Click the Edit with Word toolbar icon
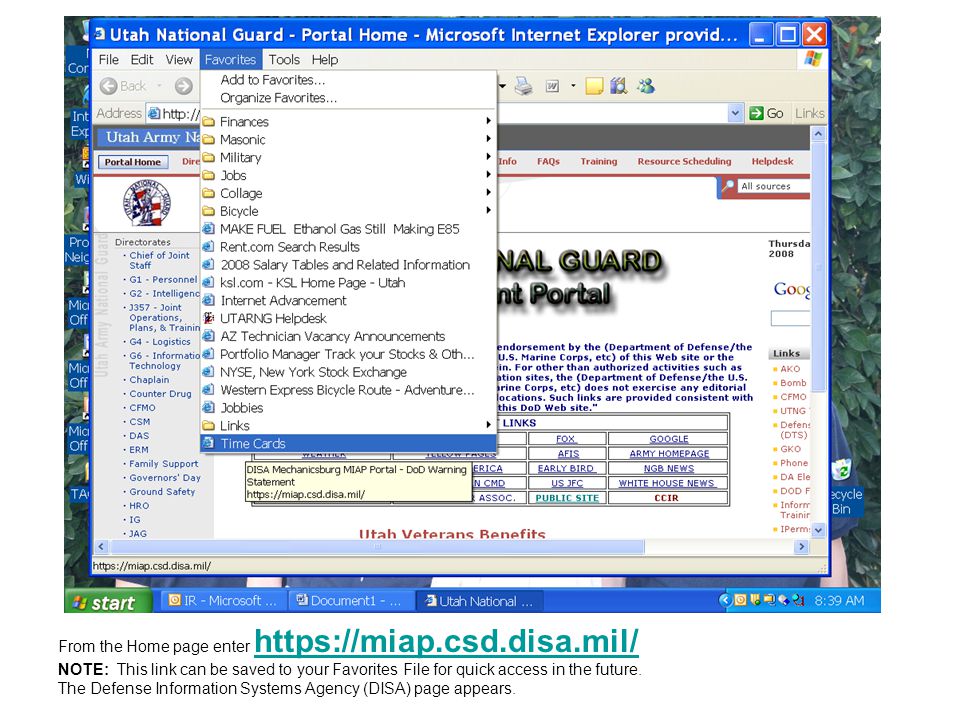Screen dimensions: 960x720 pyautogui.click(x=552, y=86)
